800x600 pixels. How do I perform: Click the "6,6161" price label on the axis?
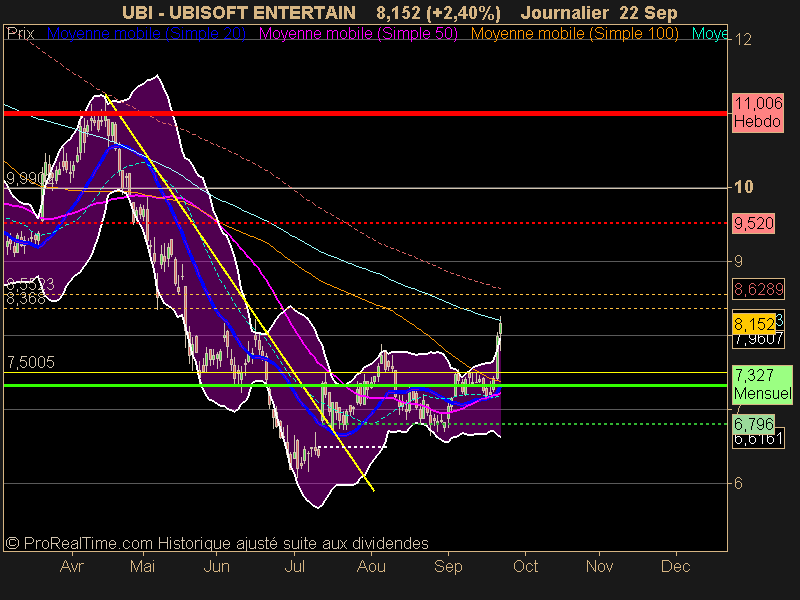click(758, 439)
